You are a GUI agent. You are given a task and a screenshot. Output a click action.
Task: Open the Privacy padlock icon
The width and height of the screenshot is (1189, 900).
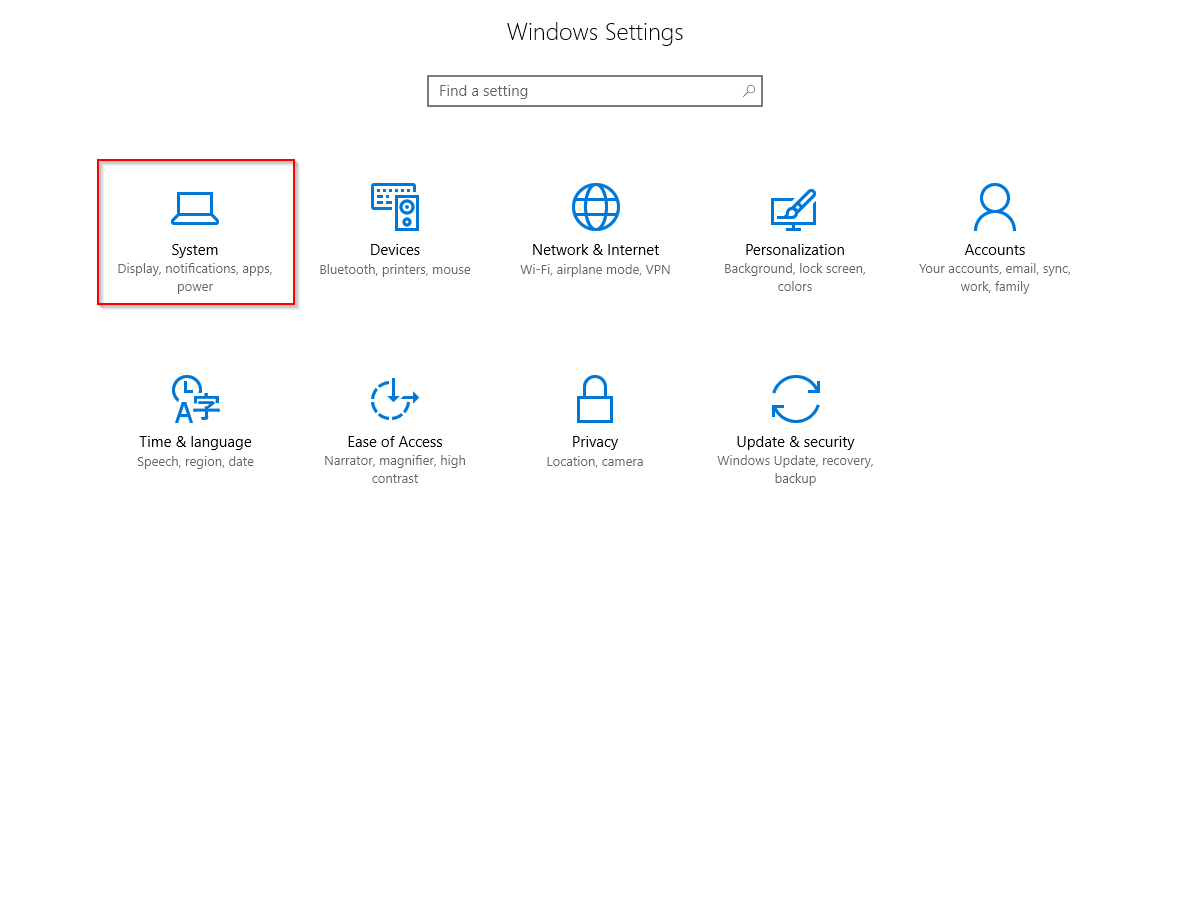pos(594,399)
